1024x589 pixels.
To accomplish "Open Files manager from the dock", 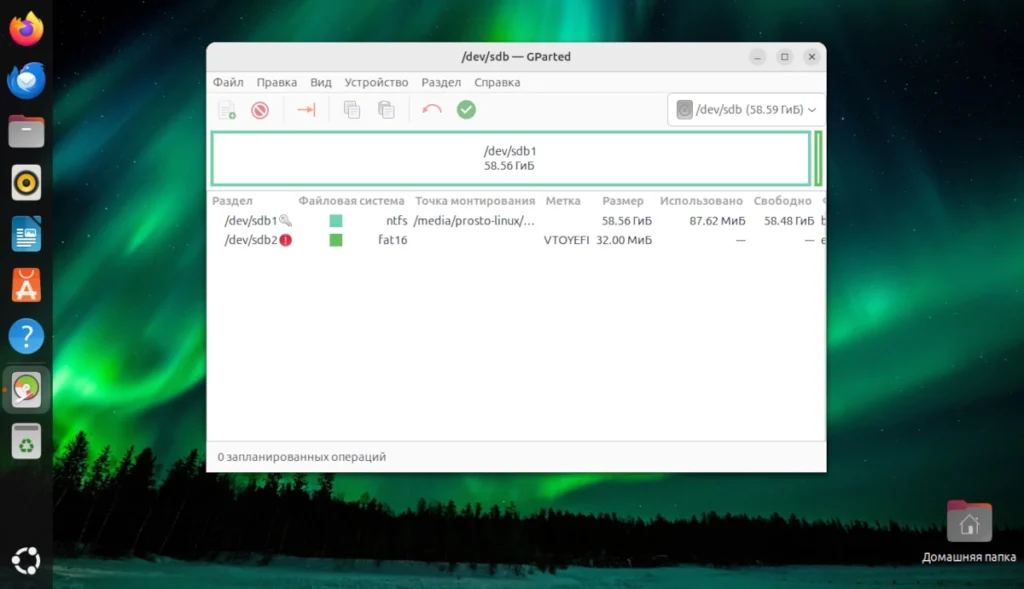I will coord(26,131).
